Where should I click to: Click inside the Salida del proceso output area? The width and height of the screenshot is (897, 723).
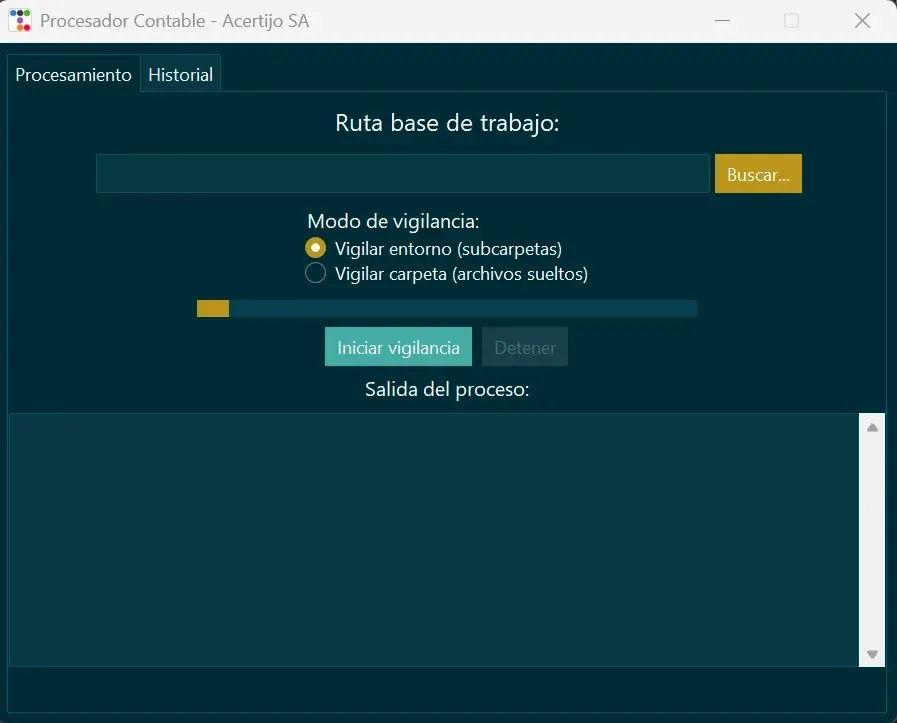point(434,539)
